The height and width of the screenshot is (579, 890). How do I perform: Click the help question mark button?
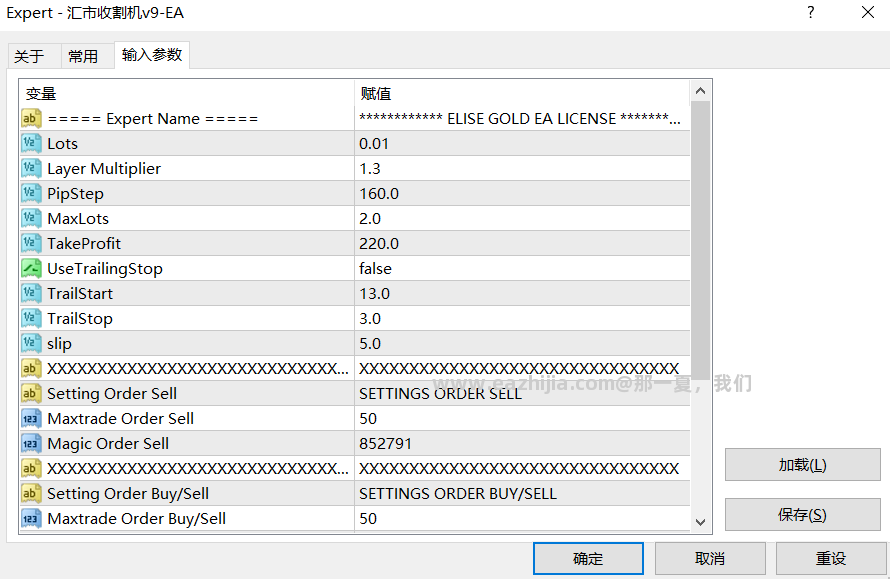[811, 12]
